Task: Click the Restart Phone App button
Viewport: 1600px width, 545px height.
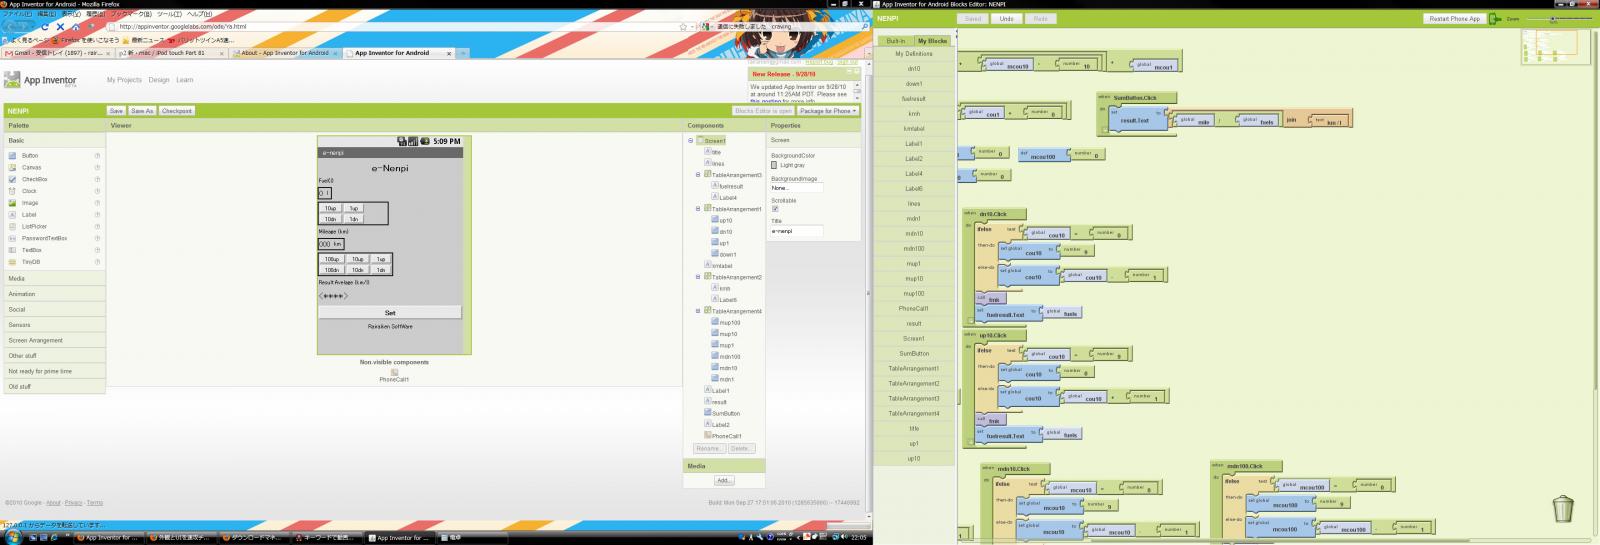Action: coord(1453,19)
